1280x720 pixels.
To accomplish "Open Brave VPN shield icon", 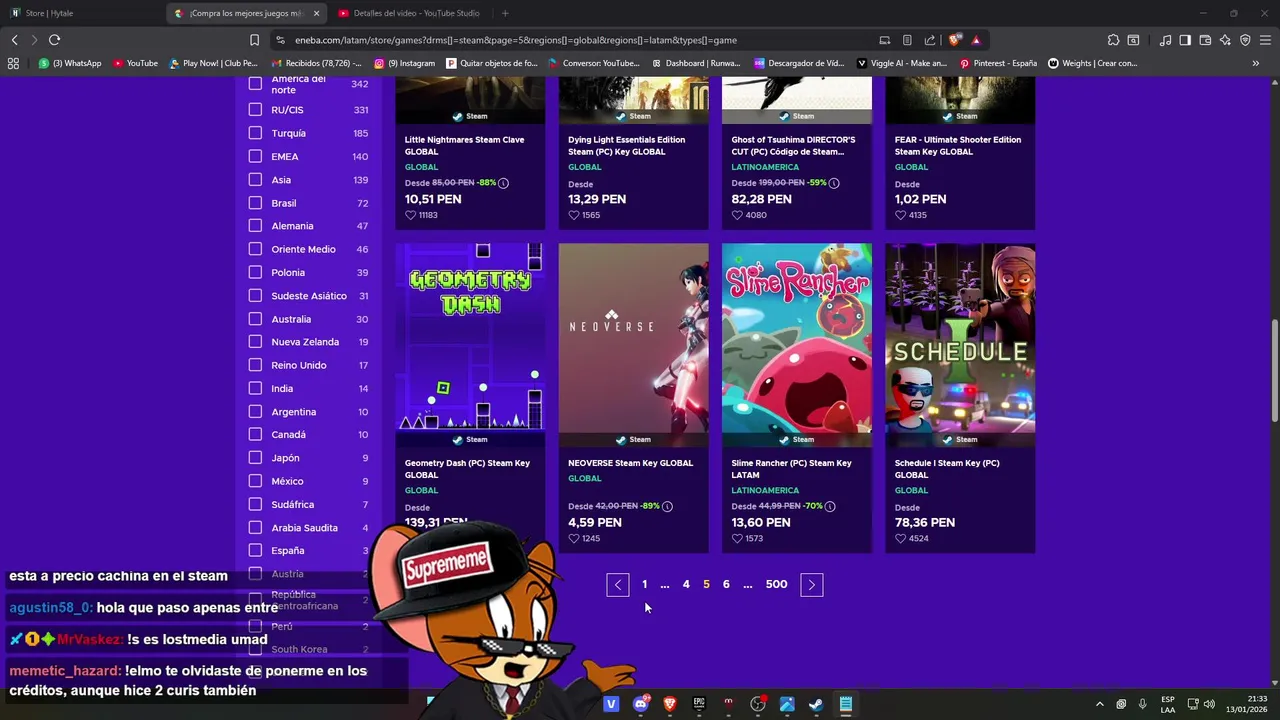I will click(1245, 40).
